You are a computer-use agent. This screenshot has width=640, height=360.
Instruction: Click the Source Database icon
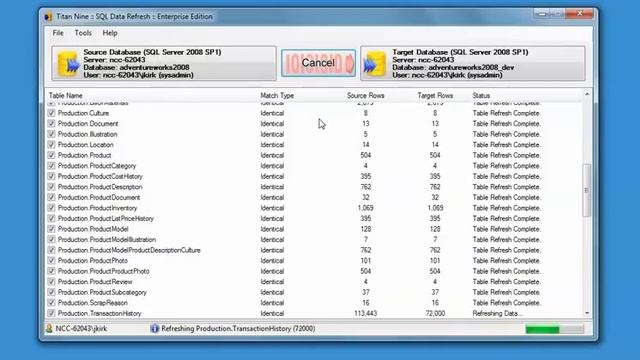[68, 64]
